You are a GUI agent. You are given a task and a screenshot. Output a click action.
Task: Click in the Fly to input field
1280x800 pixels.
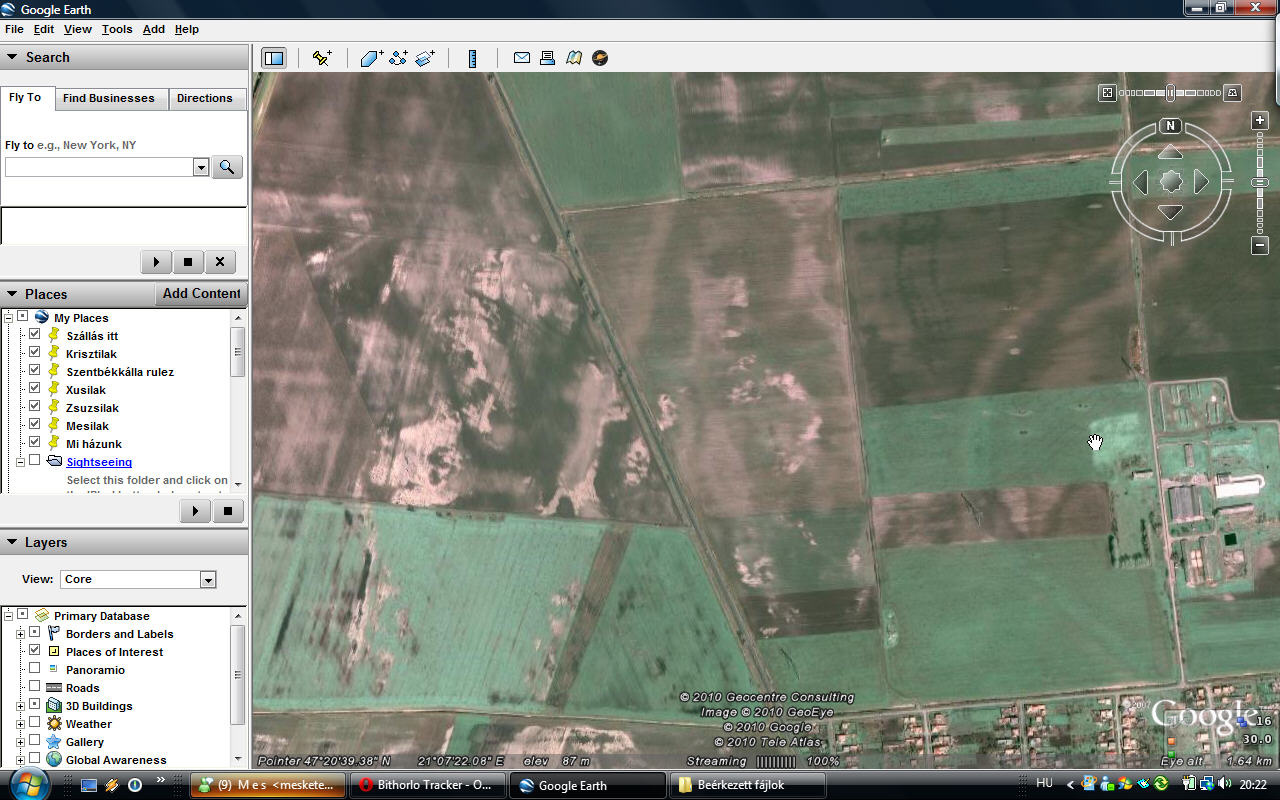(x=99, y=167)
